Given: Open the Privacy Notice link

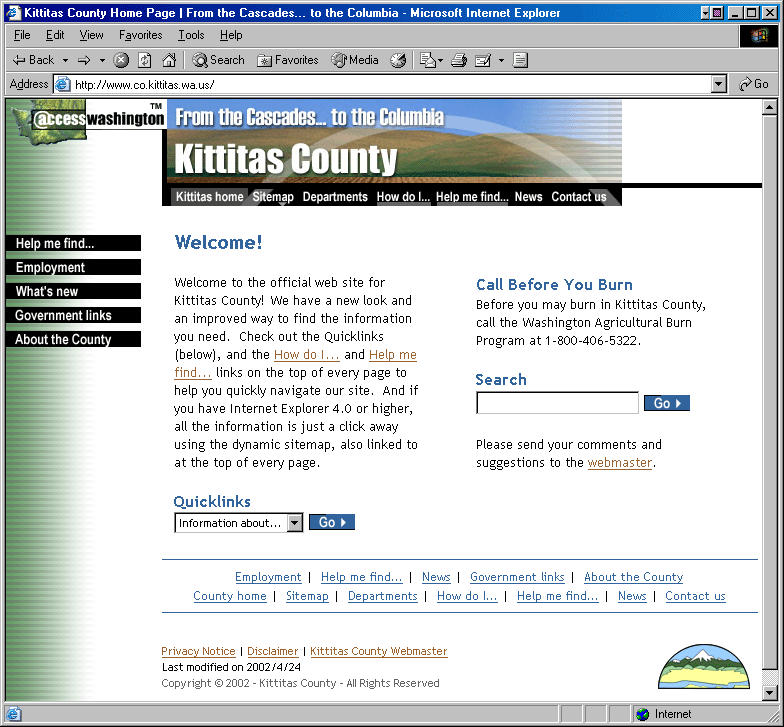Looking at the screenshot, I should coord(198,651).
